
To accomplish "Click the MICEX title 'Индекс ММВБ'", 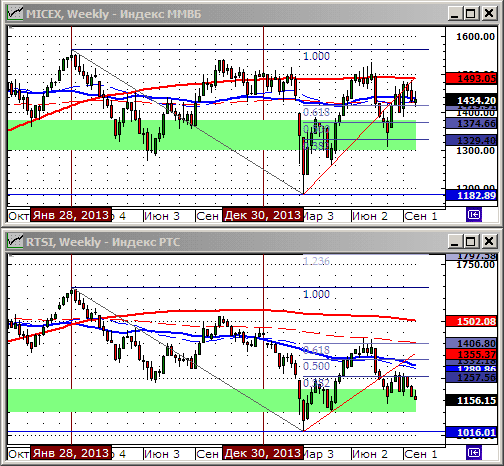I will [x=160, y=14].
